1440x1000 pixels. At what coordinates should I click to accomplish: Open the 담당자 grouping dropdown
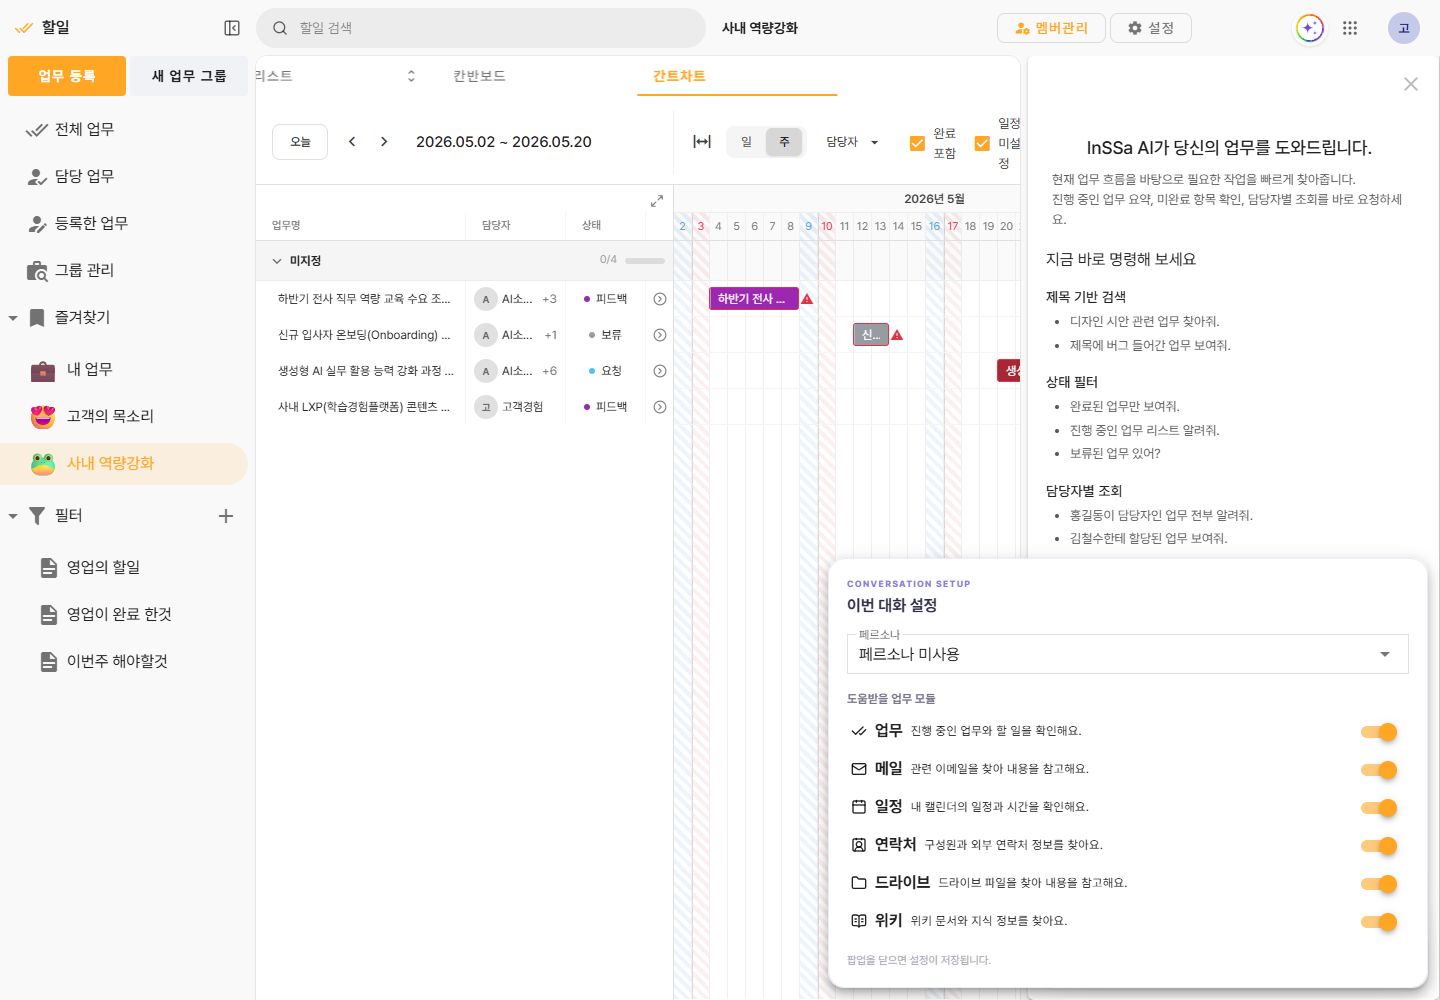852,142
